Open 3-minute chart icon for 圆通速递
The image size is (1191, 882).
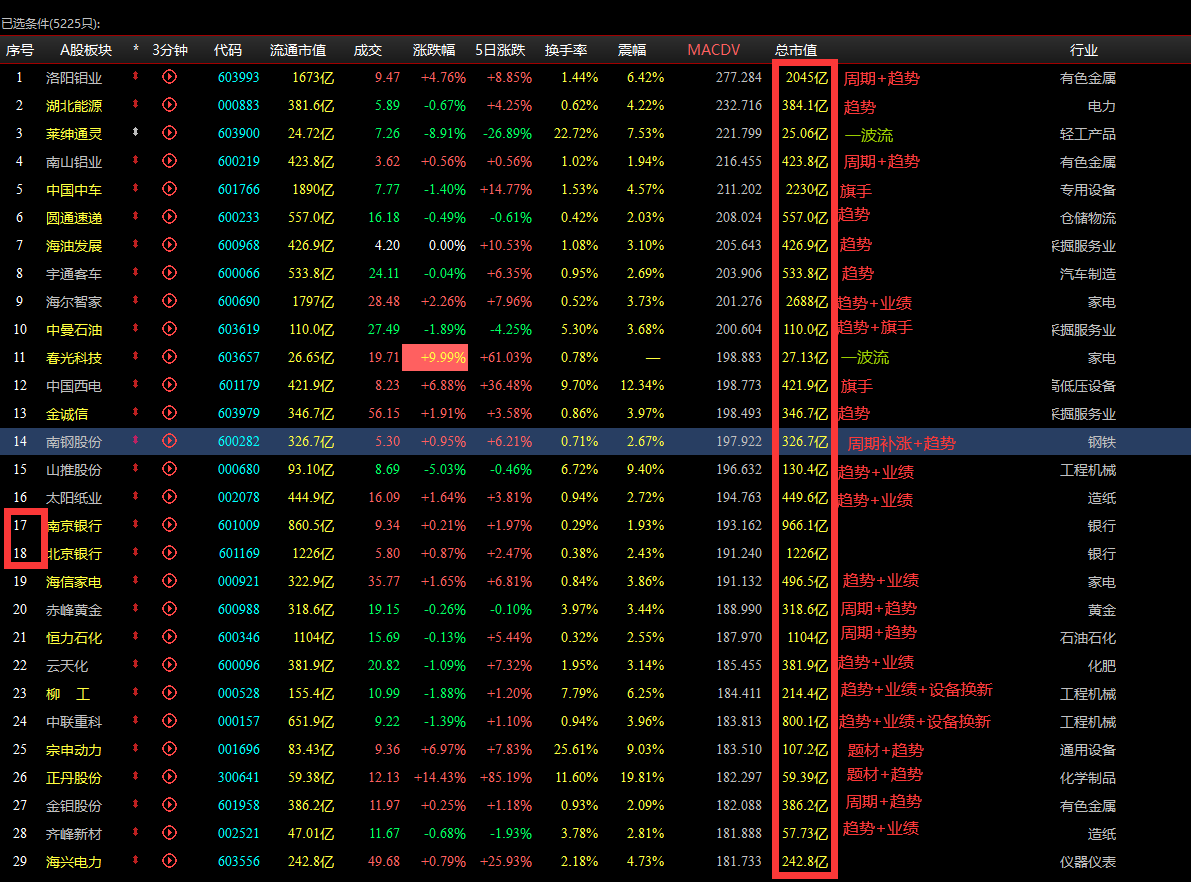169,217
